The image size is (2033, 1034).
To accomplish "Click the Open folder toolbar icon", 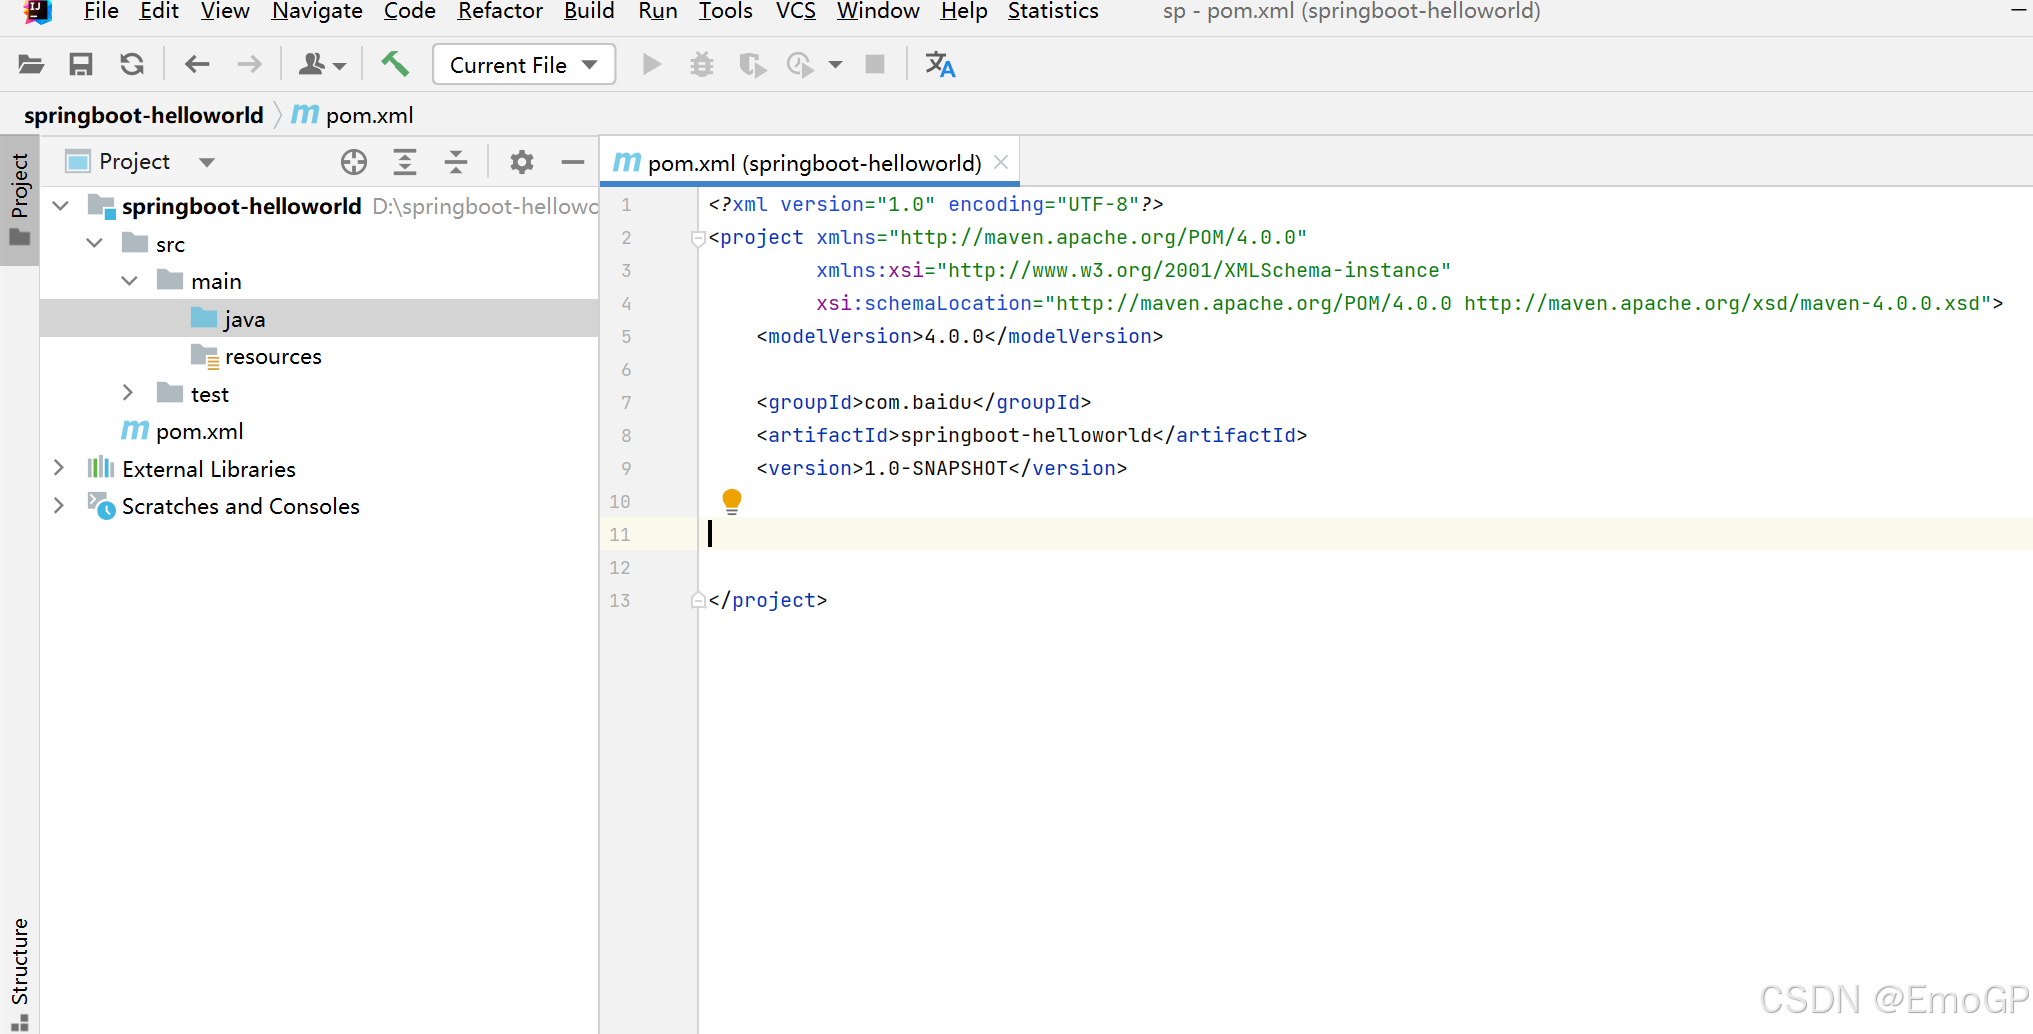I will point(31,65).
